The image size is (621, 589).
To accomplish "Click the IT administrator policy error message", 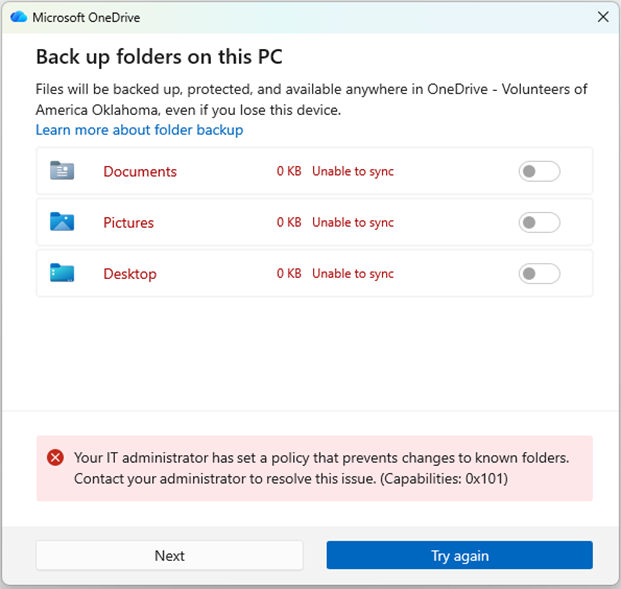I will coord(320,468).
